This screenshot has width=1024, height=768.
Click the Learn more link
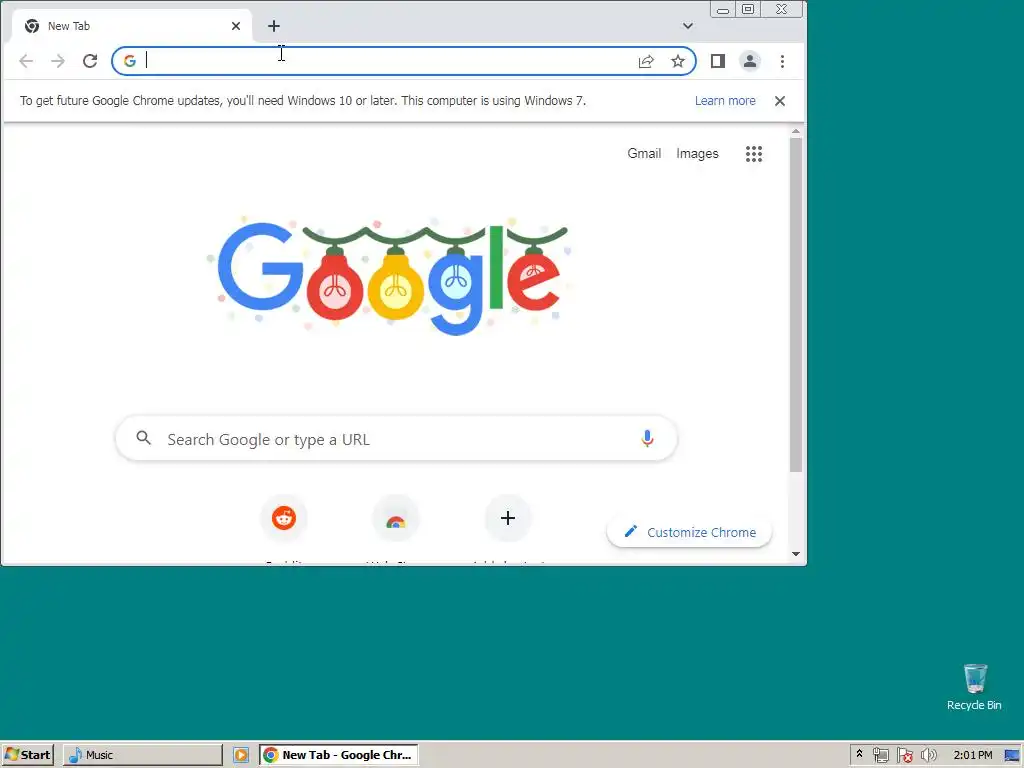click(725, 101)
